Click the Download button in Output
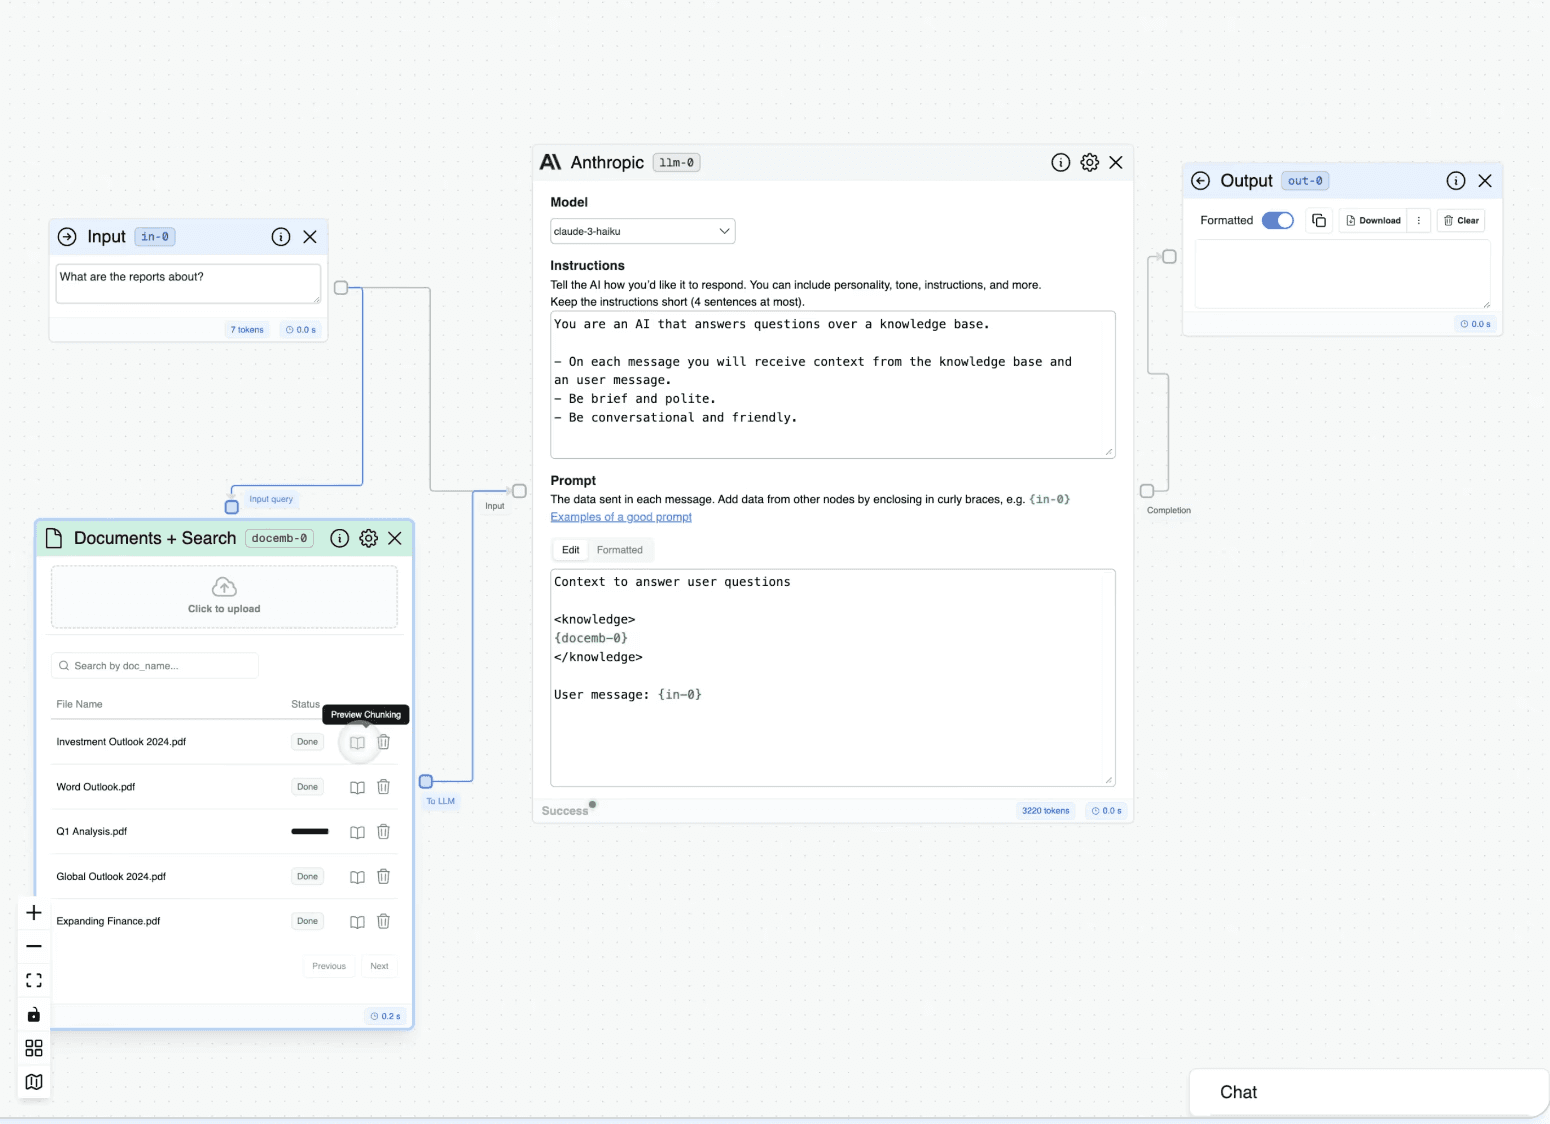The height and width of the screenshot is (1124, 1550). click(x=1373, y=220)
